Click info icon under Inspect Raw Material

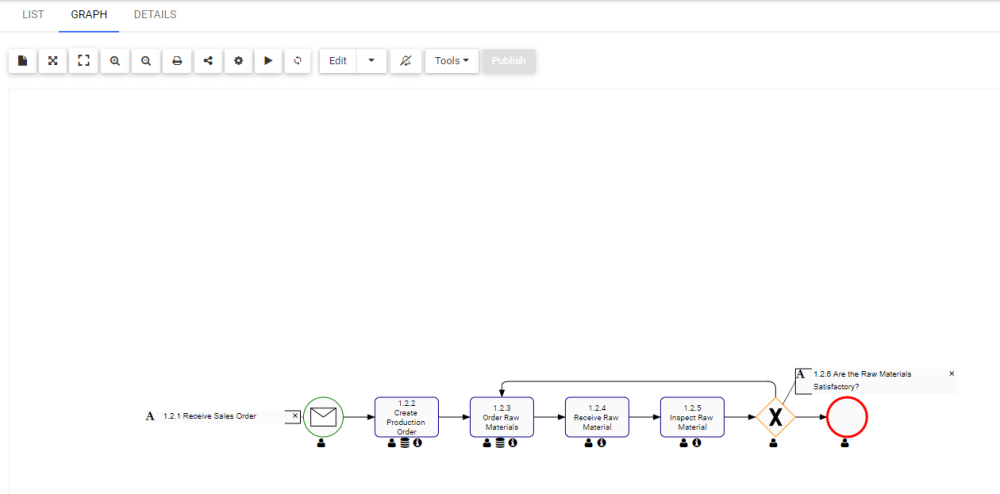coord(696,443)
